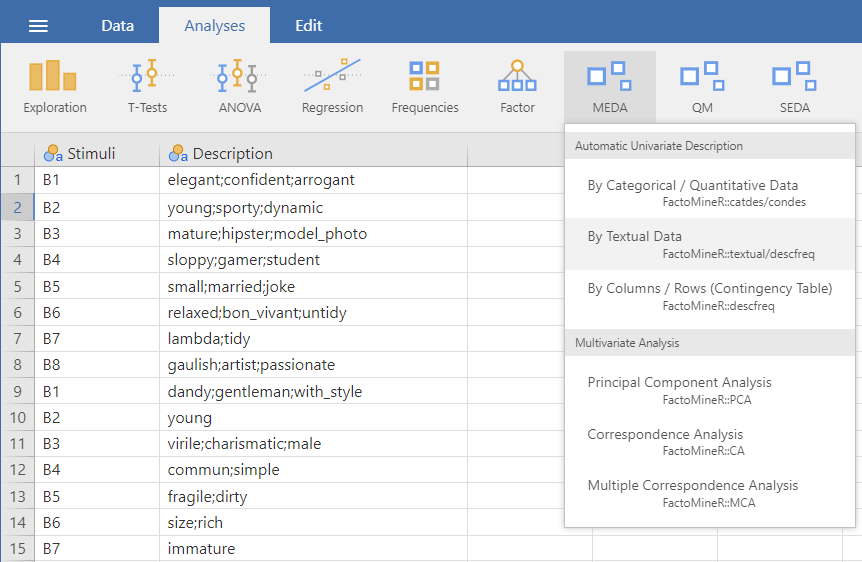Viewport: 862px width, 562px height.
Task: Click Stimuli cell B7 in row 7
Action: point(97,338)
